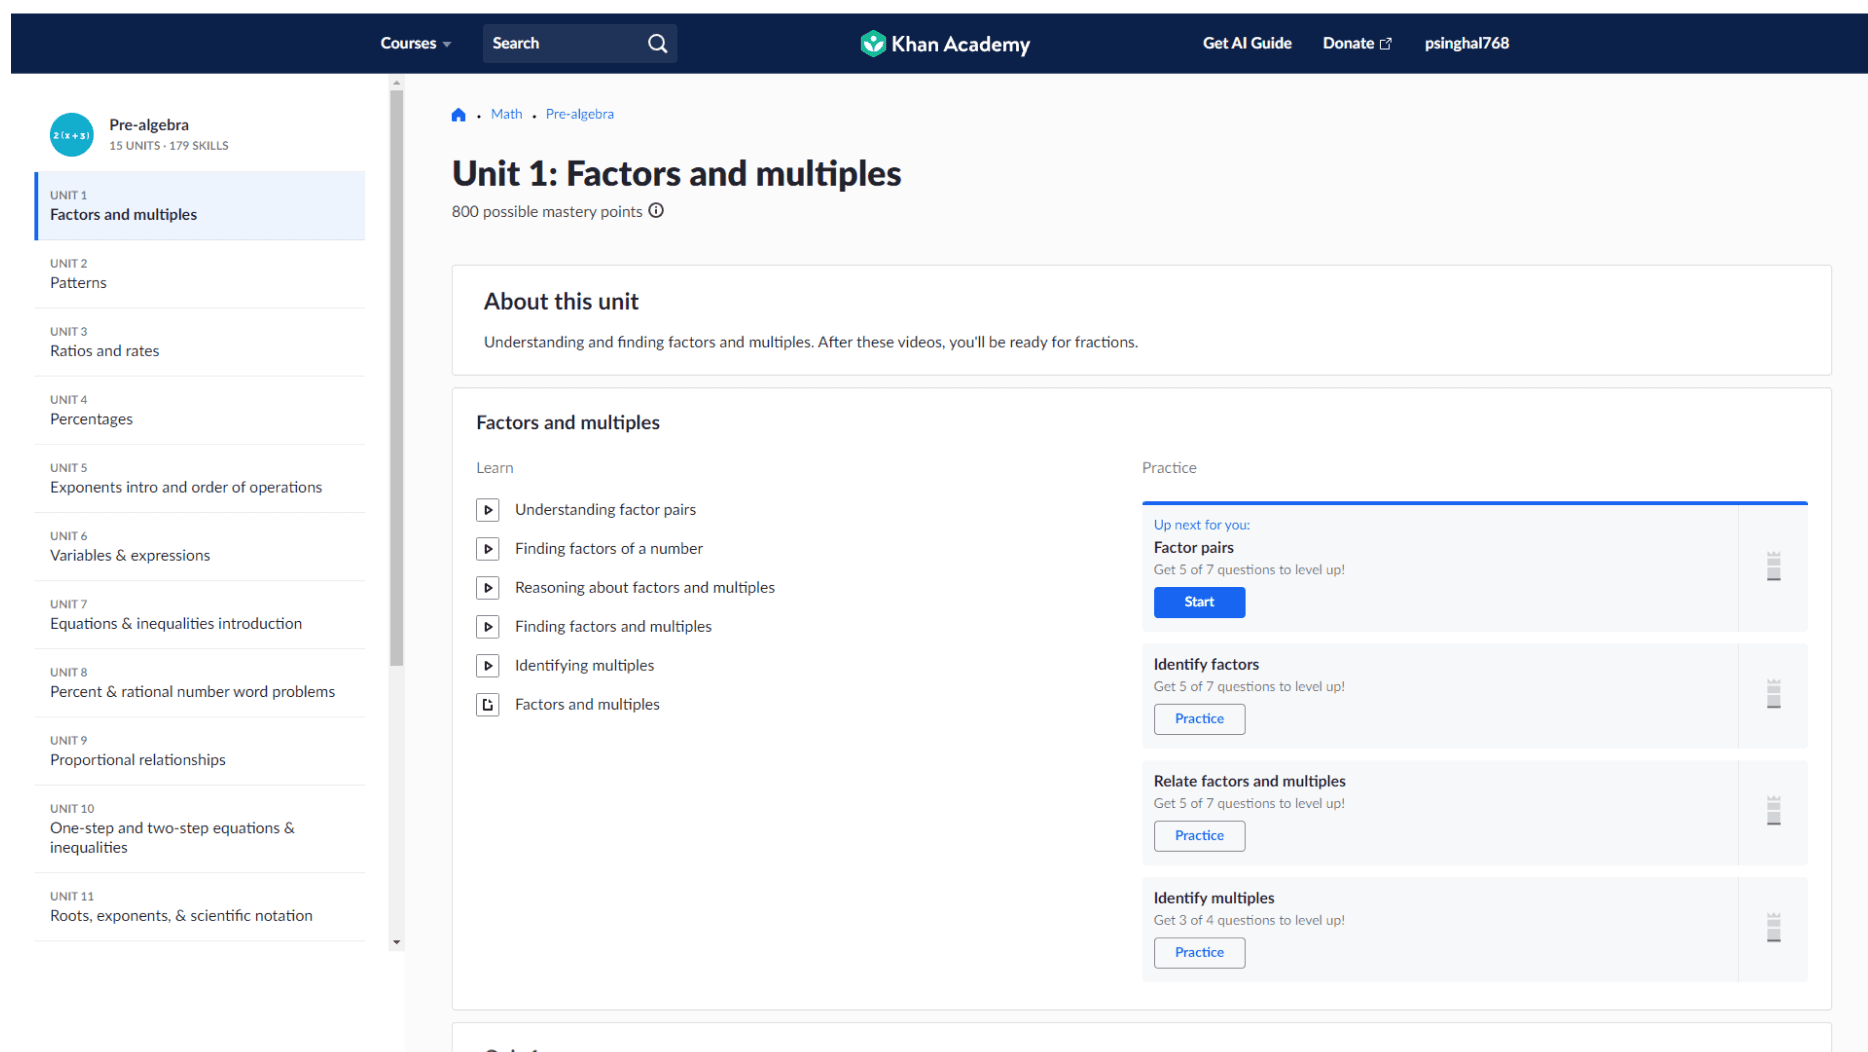The height and width of the screenshot is (1052, 1868).
Task: Expand the Courses dropdown menu
Action: [x=415, y=43]
